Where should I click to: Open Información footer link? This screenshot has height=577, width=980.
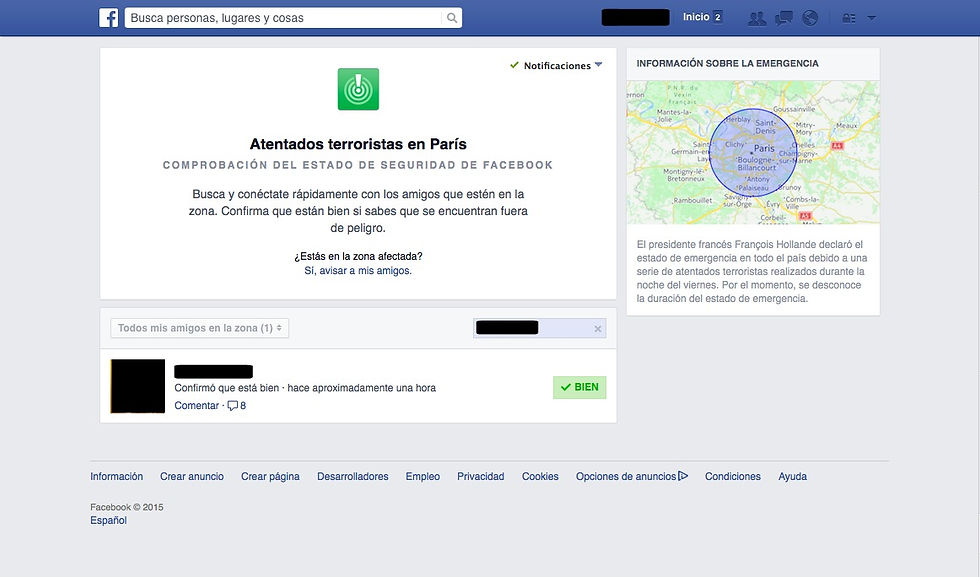pyautogui.click(x=116, y=476)
